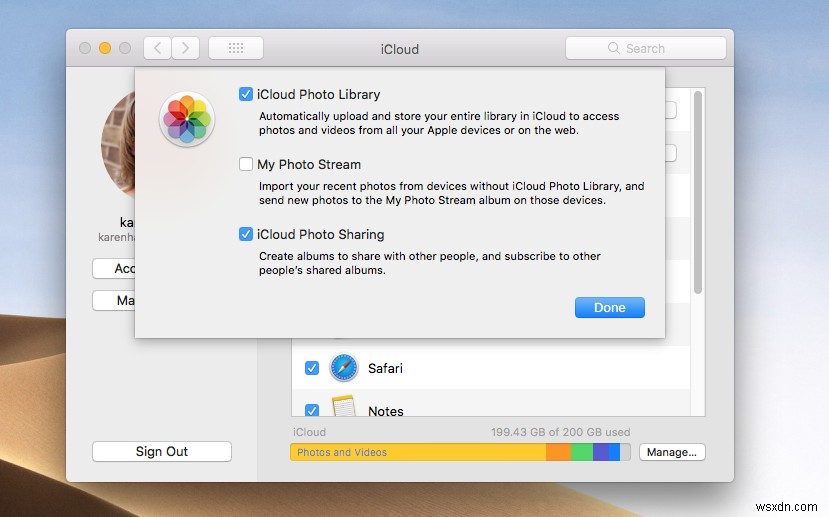Click the orange segment of the storage bar
The height and width of the screenshot is (517, 829).
click(x=558, y=452)
